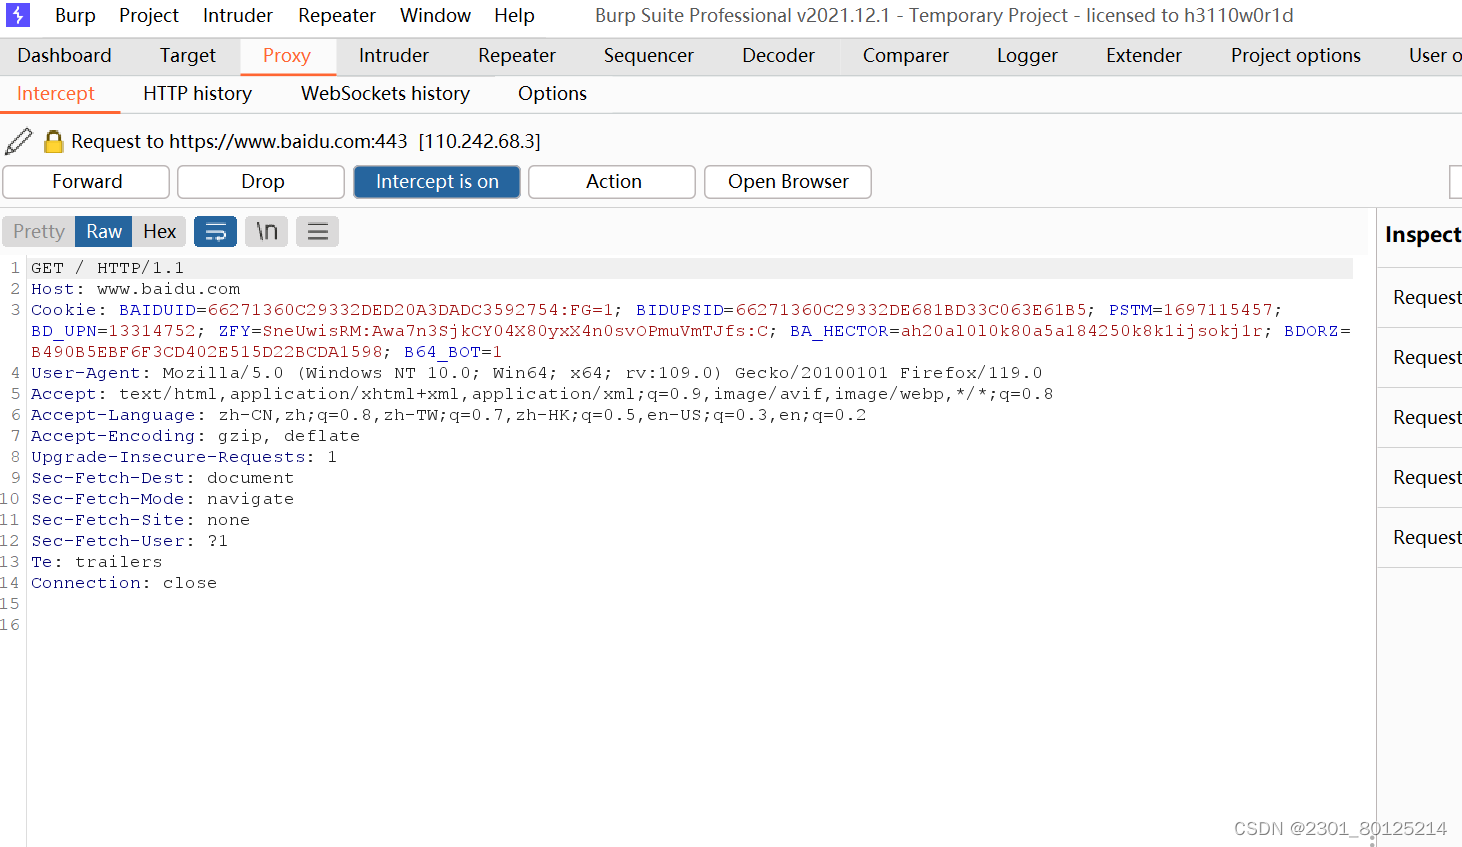Switch editor to Pretty view
The width and height of the screenshot is (1462, 847).
[39, 232]
